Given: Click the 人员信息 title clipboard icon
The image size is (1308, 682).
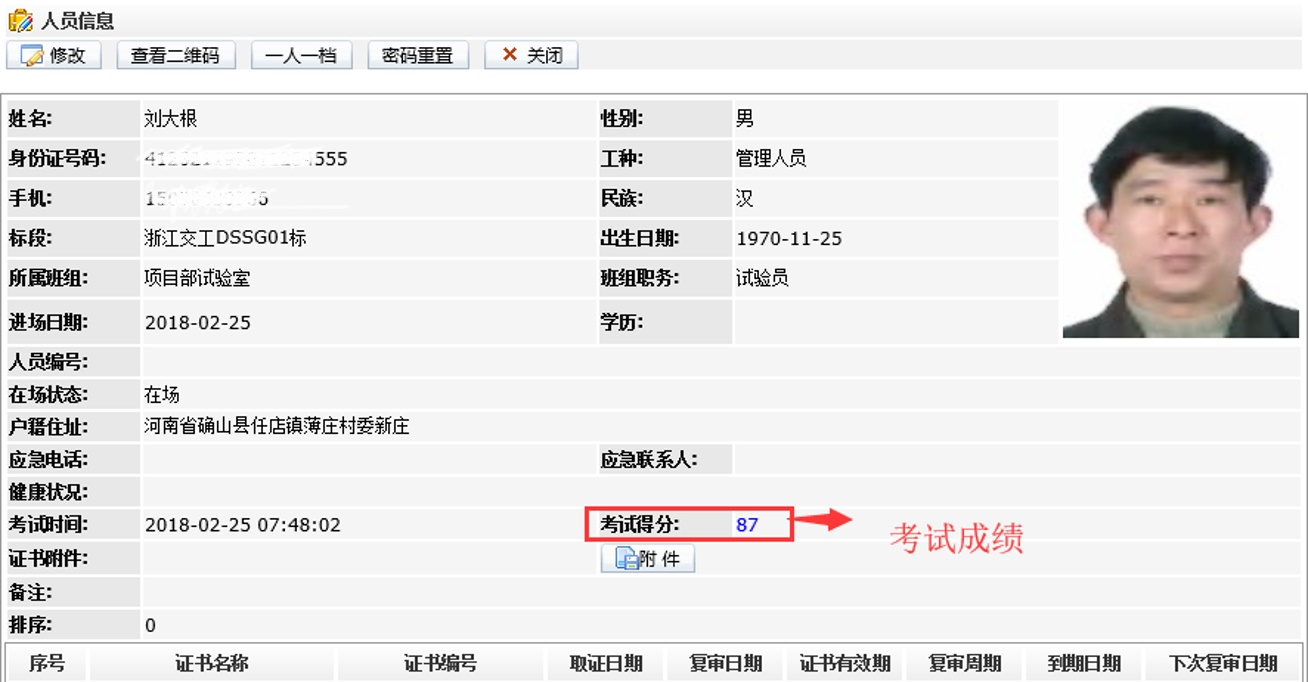Looking at the screenshot, I should tap(20, 20).
